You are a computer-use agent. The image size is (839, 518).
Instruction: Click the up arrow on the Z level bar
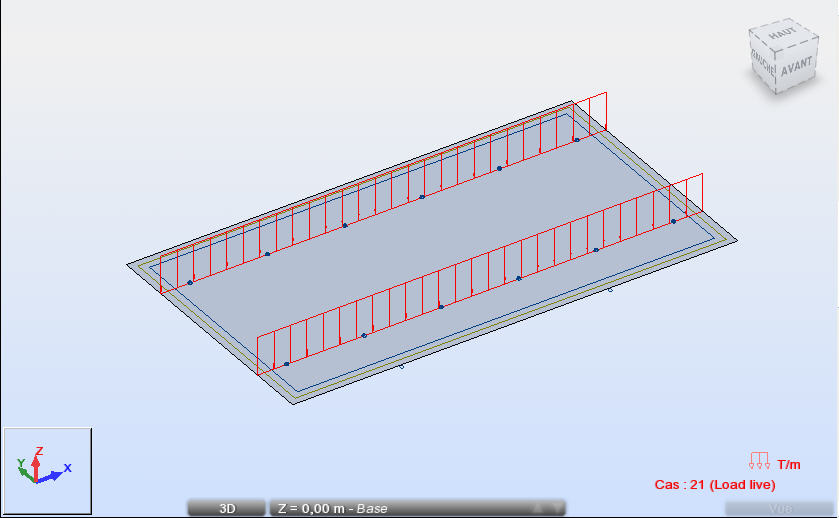pos(538,508)
